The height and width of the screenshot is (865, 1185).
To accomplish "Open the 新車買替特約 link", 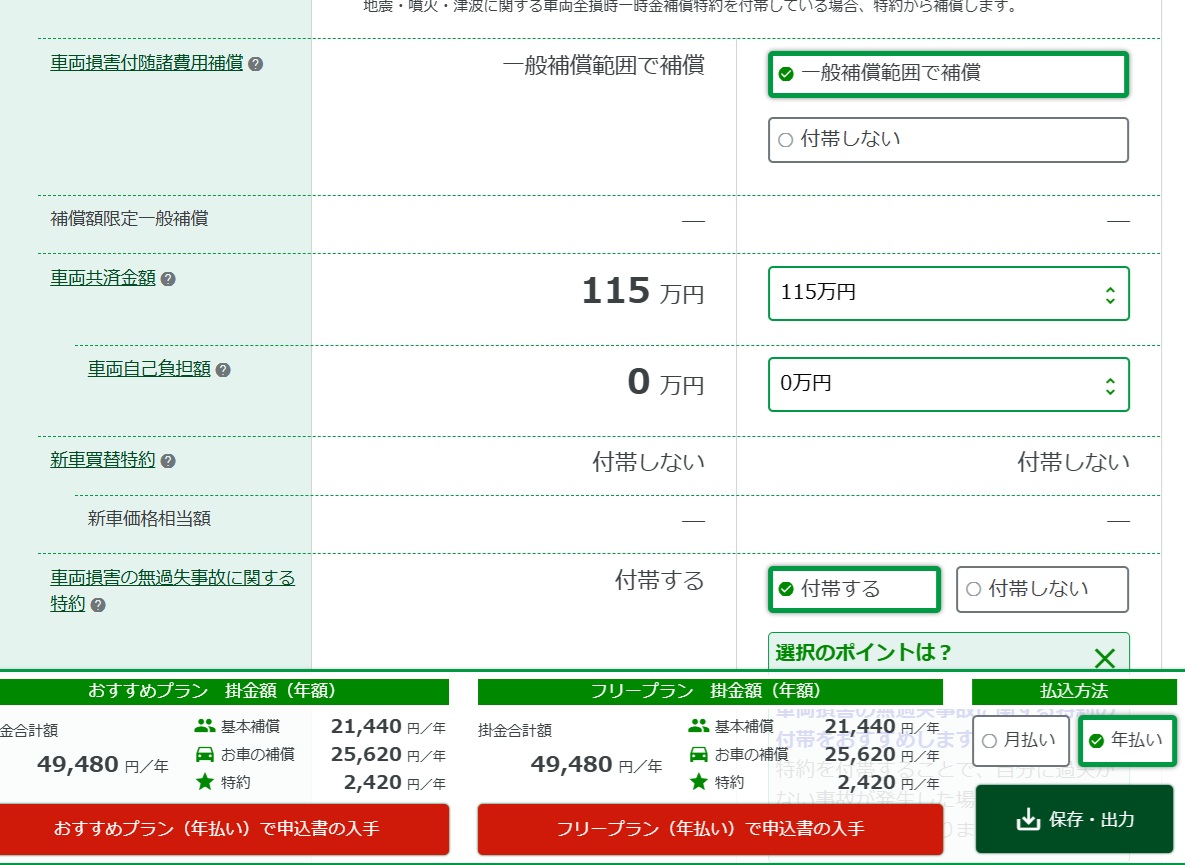I will pyautogui.click(x=103, y=460).
